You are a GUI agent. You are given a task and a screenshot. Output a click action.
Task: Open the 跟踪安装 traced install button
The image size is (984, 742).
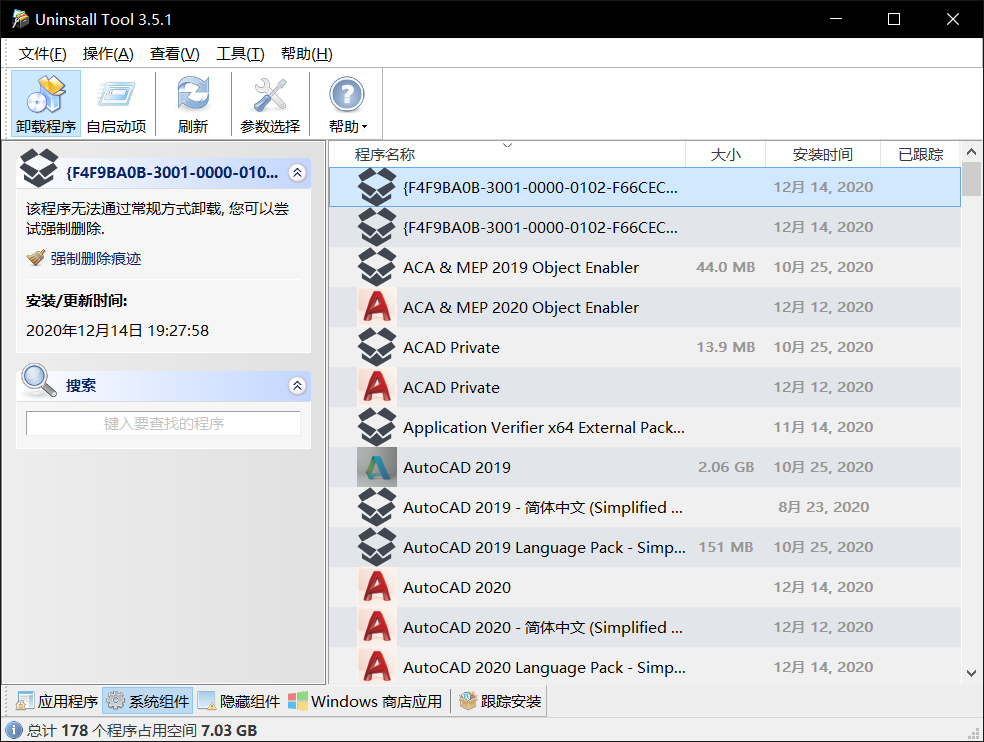pos(500,701)
